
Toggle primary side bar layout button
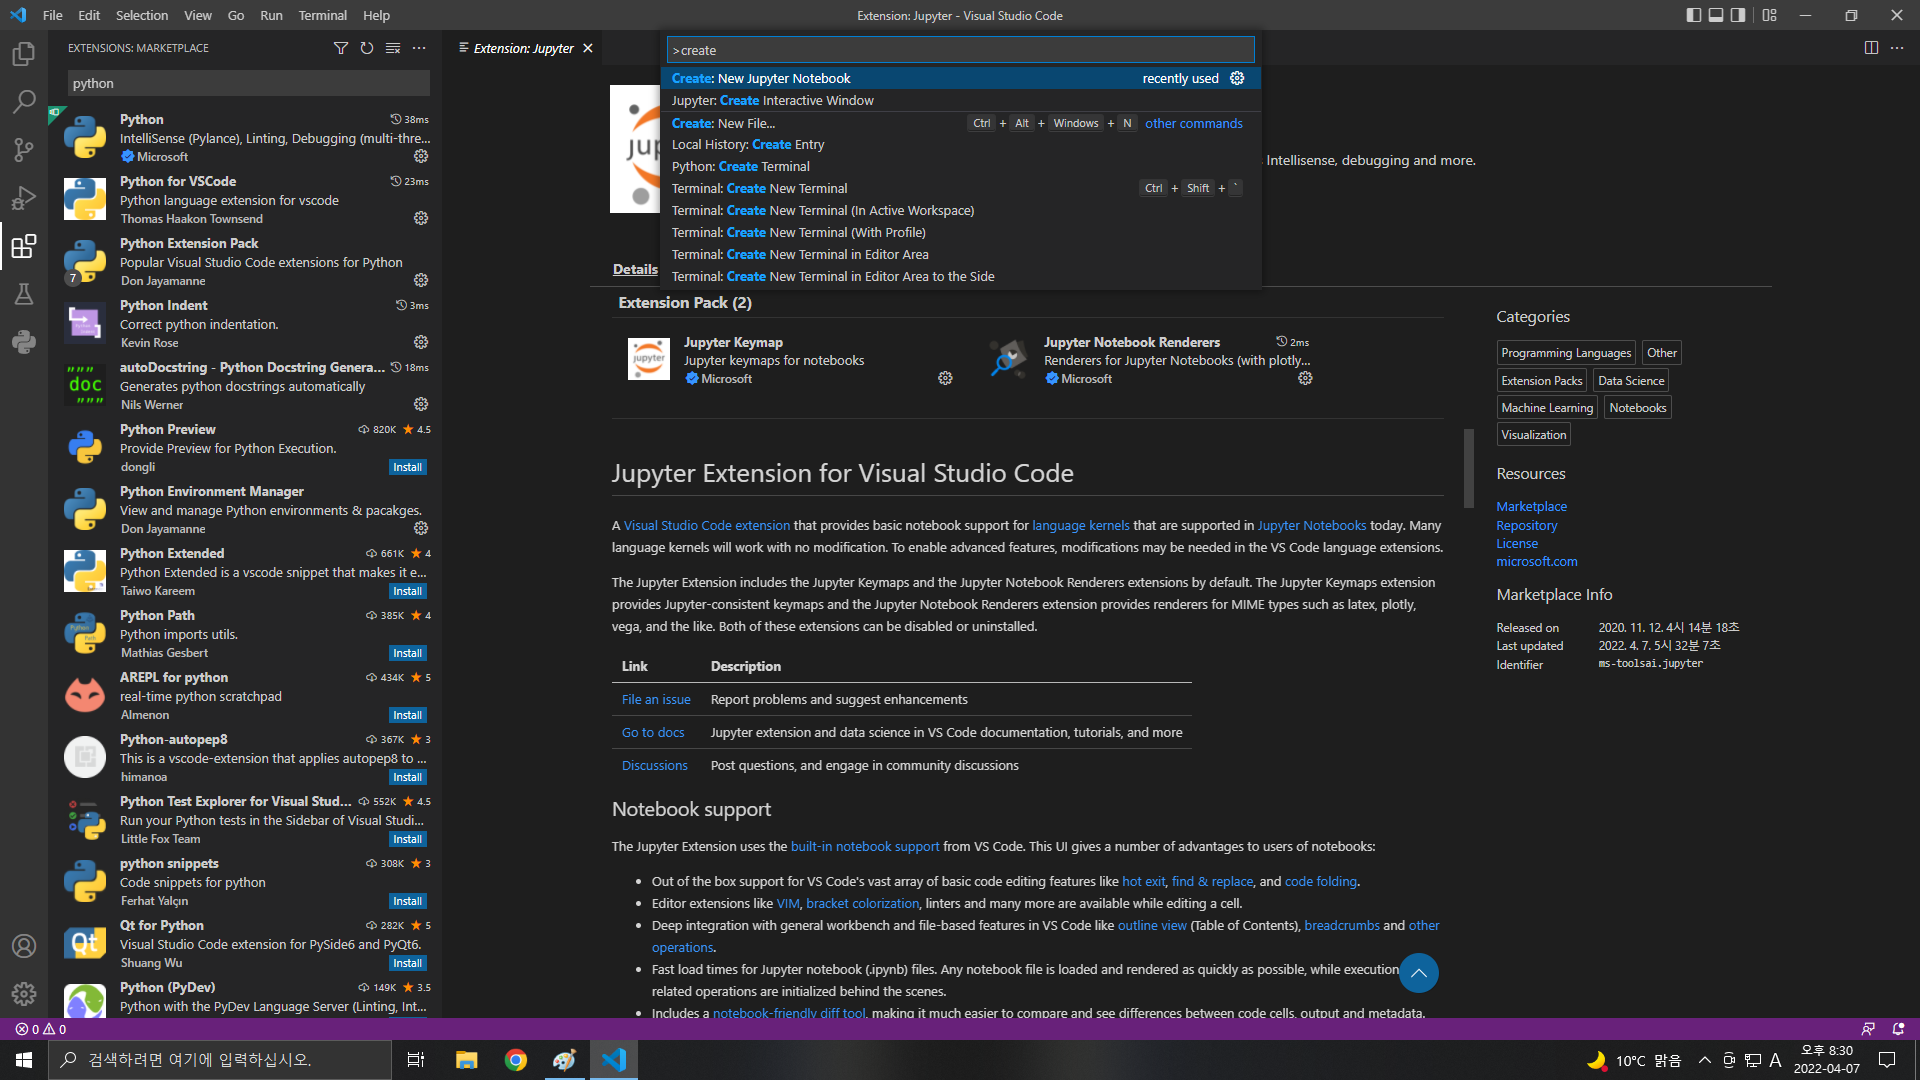point(1693,15)
